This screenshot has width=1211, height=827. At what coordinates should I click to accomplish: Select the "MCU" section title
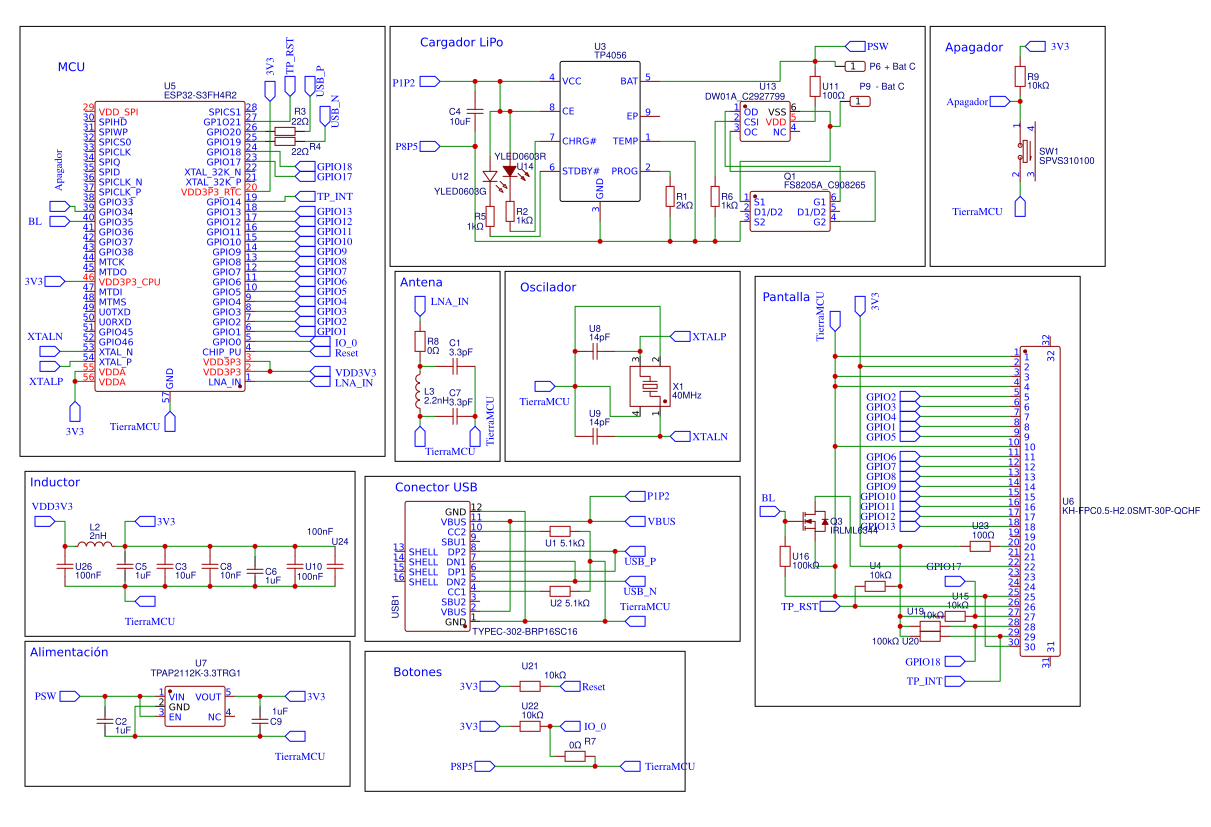[71, 66]
